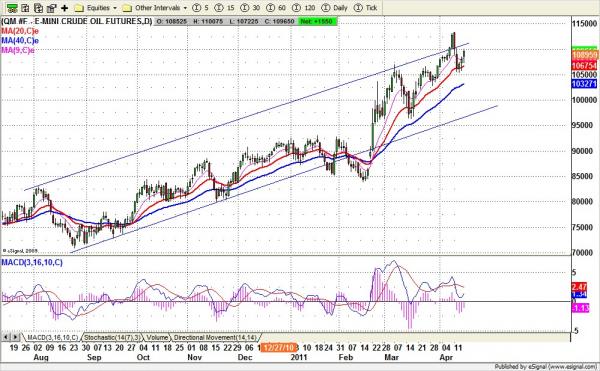Click the magenta -1.13 MACD value tag
This screenshot has height=371, width=600.
pyautogui.click(x=580, y=308)
